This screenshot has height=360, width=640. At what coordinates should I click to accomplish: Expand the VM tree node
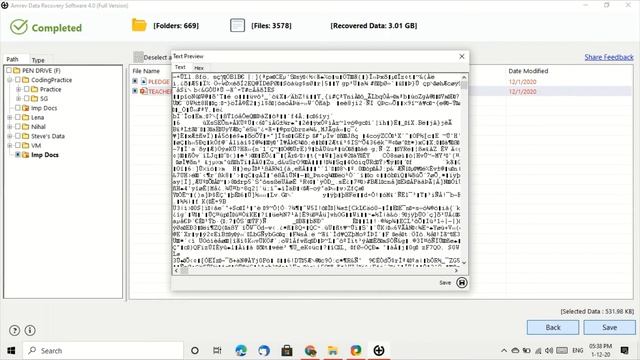pyautogui.click(x=10, y=145)
